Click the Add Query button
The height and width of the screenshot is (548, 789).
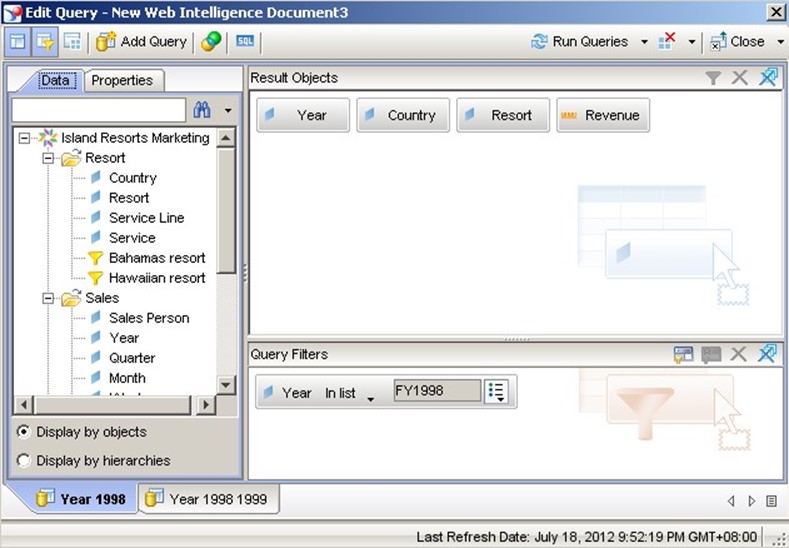pos(141,41)
